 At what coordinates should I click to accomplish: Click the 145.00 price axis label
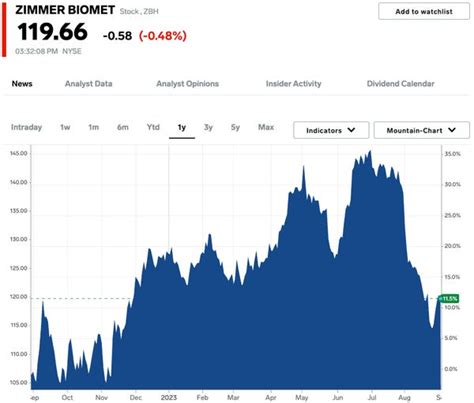19,154
